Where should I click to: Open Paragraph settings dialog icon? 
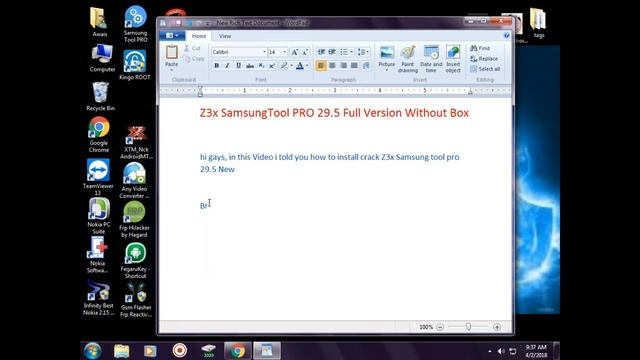pos(366,66)
